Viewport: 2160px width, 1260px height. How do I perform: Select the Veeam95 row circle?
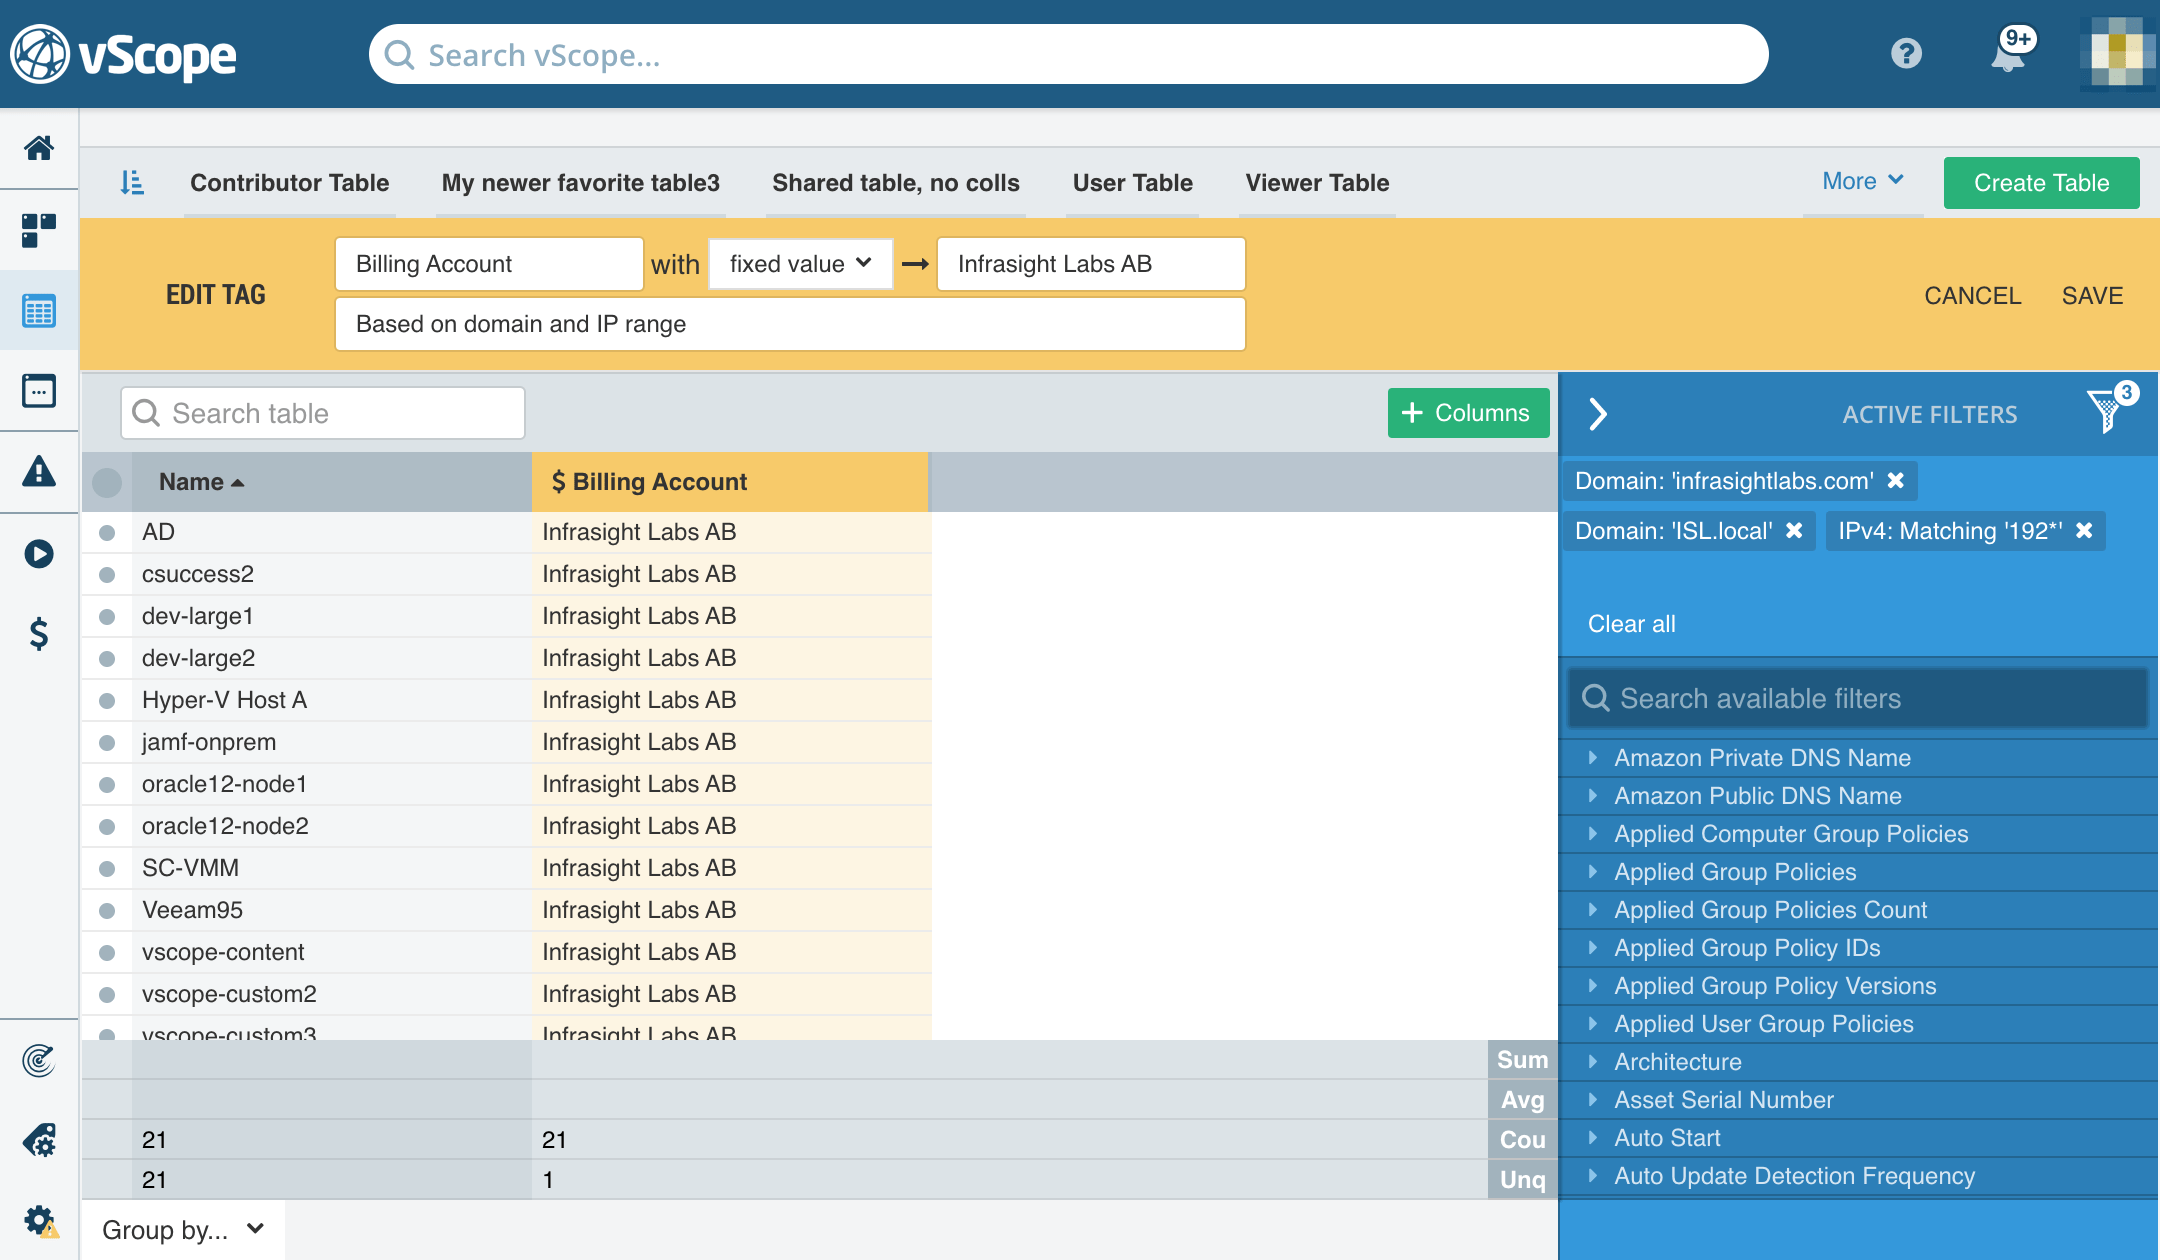pyautogui.click(x=107, y=910)
